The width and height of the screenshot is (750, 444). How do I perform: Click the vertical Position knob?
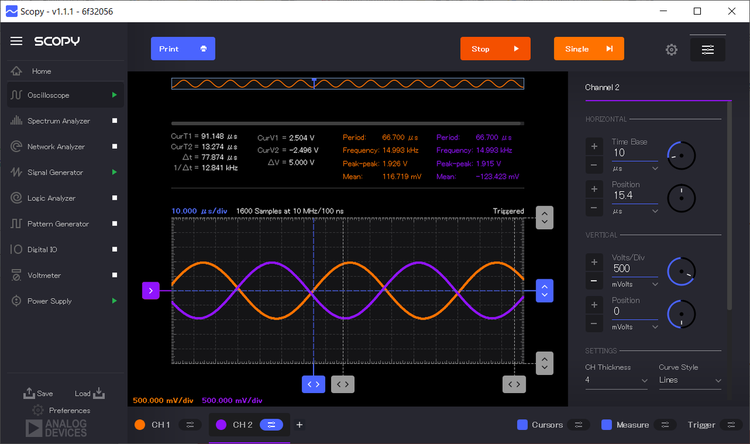[x=681, y=314]
